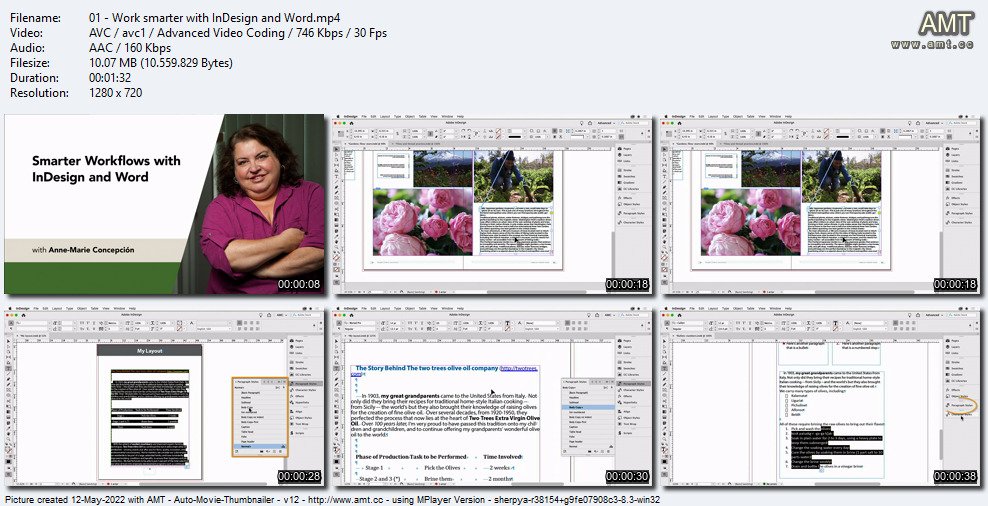988x506 pixels.
Task: Click the Home icon in 00:00:28 thumbnail
Action: tap(23, 315)
